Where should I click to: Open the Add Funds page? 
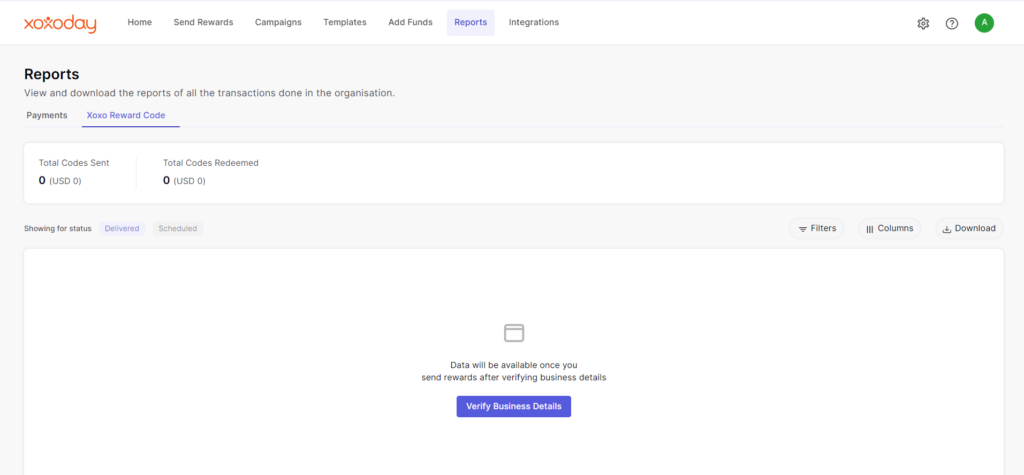point(410,22)
